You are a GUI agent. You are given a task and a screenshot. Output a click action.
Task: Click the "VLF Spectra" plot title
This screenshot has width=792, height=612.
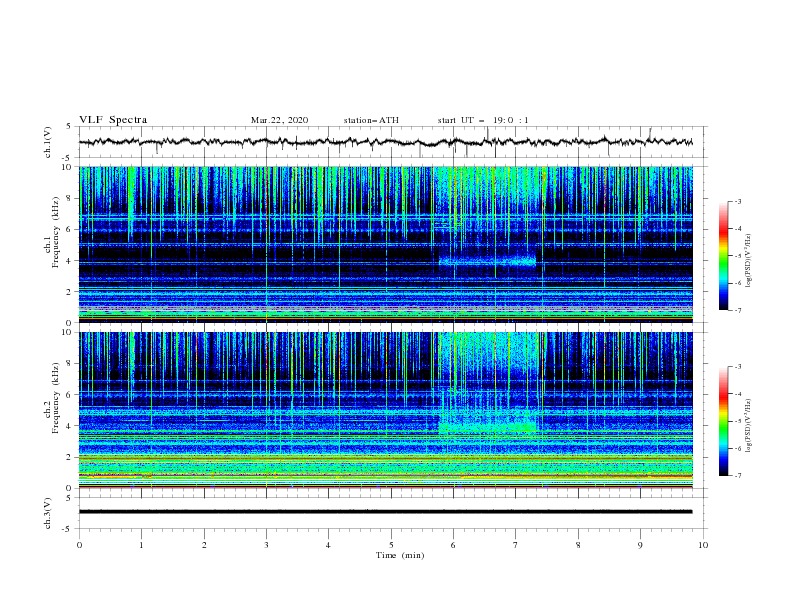(x=113, y=120)
